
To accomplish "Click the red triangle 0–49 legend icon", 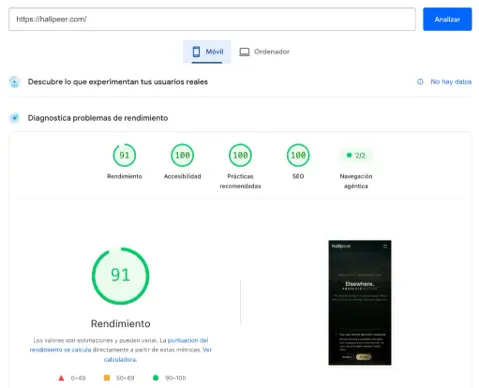I will coord(61,378).
